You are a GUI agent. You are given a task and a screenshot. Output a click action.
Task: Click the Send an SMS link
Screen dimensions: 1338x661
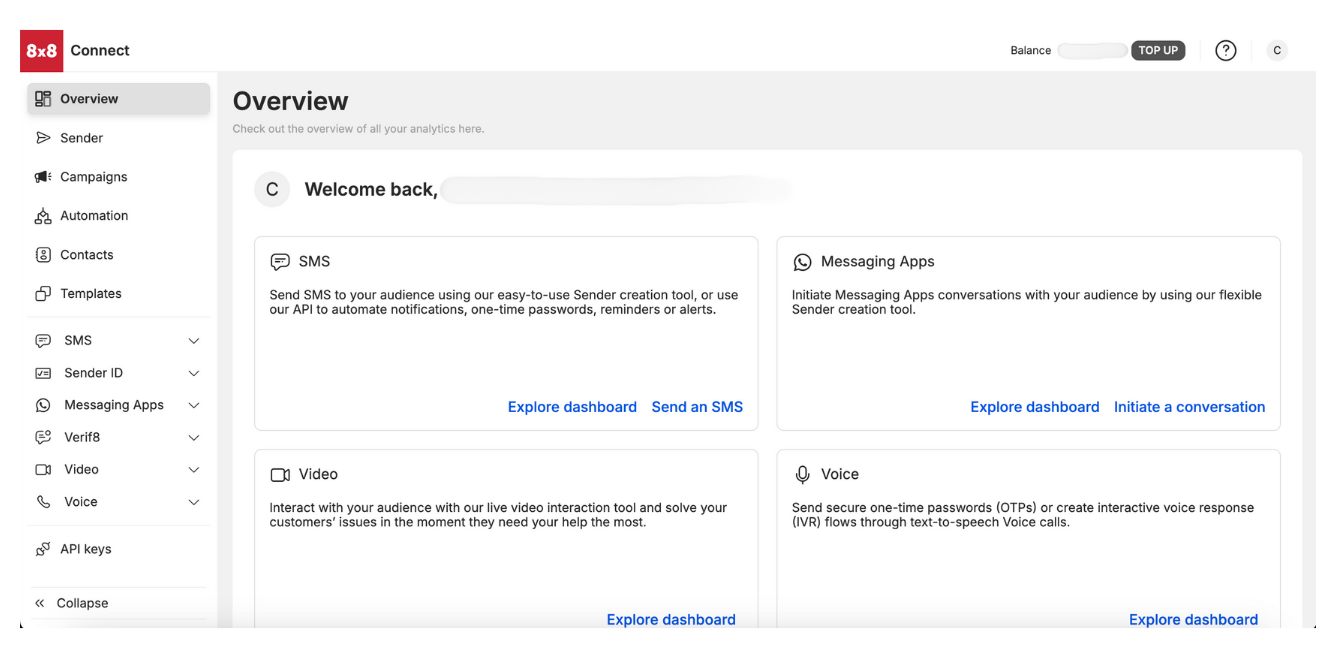click(x=697, y=407)
